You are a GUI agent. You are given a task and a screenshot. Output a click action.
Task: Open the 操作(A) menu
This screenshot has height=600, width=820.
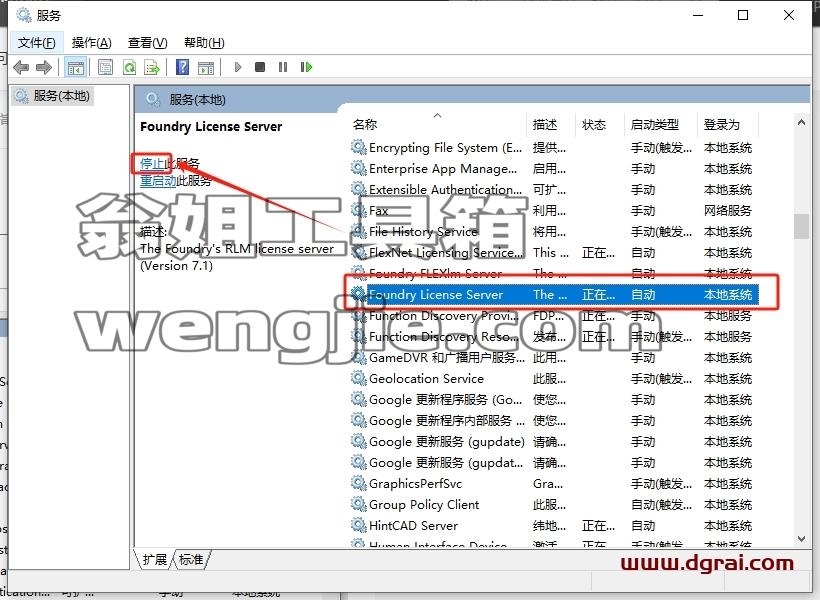(x=92, y=42)
